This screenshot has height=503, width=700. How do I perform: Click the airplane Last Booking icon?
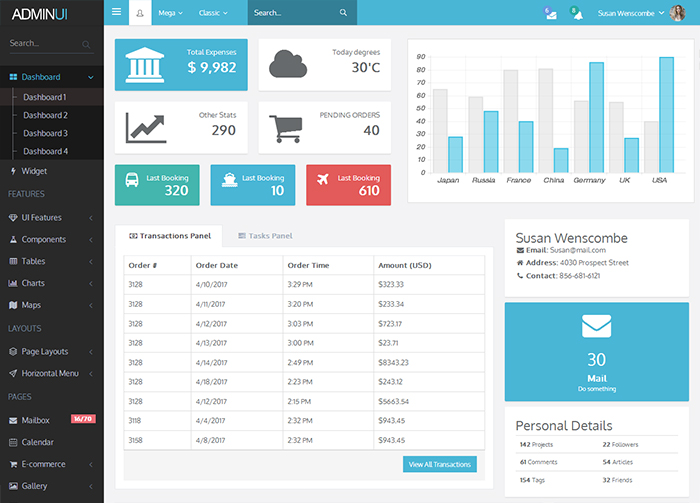click(x=322, y=180)
